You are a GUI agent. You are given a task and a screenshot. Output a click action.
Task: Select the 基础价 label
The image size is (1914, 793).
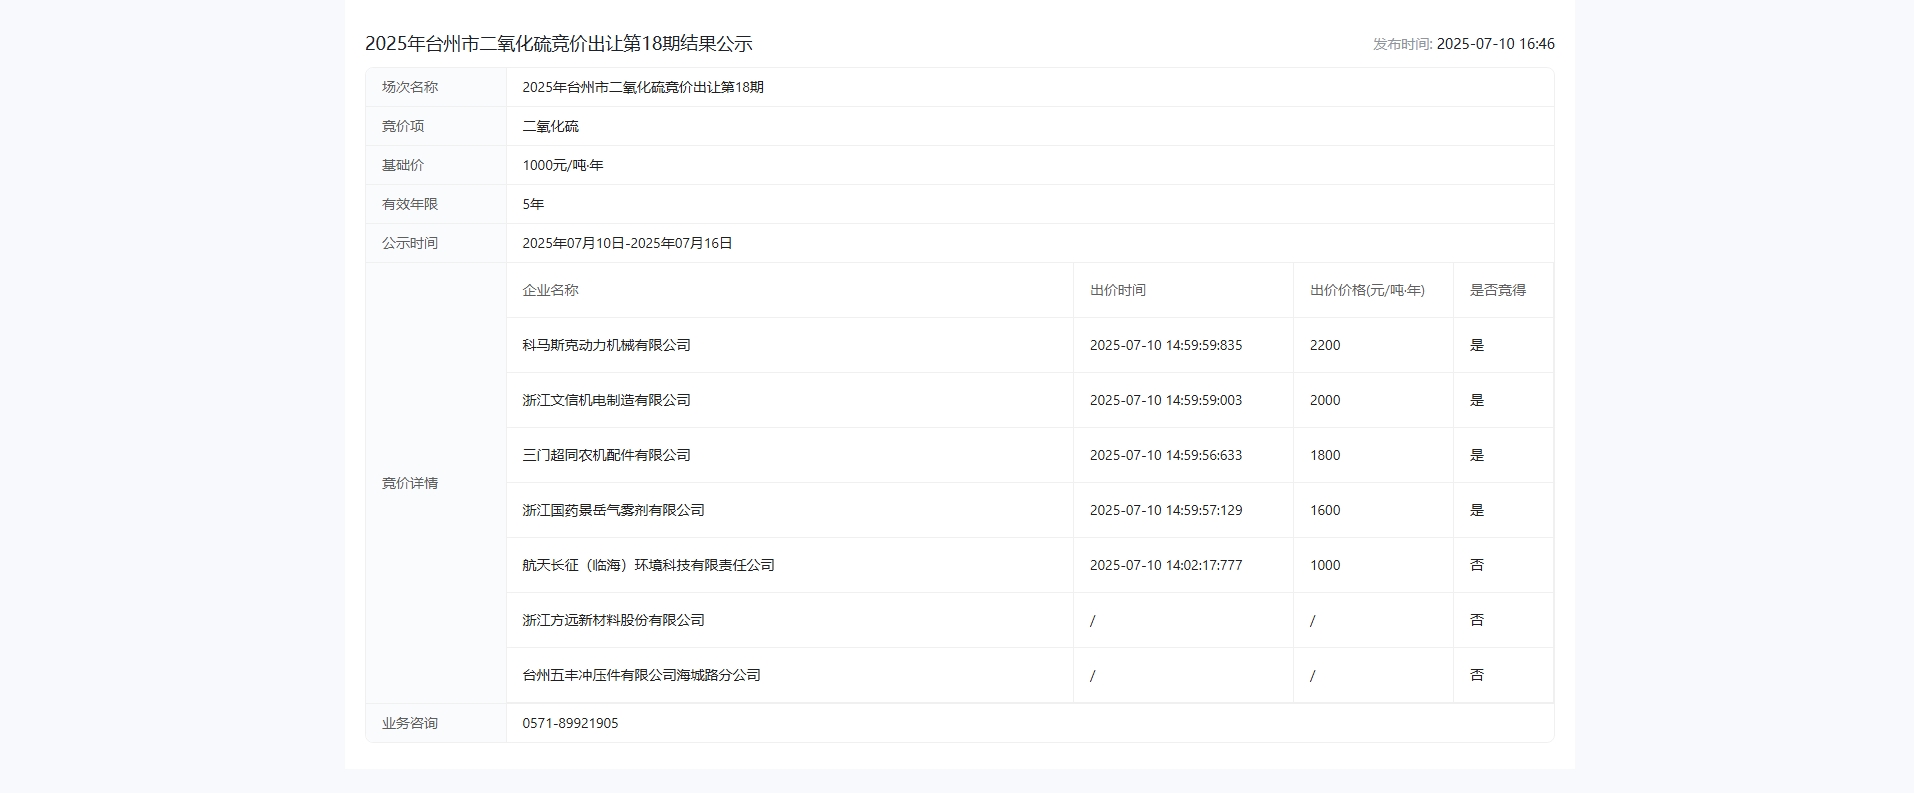403,165
